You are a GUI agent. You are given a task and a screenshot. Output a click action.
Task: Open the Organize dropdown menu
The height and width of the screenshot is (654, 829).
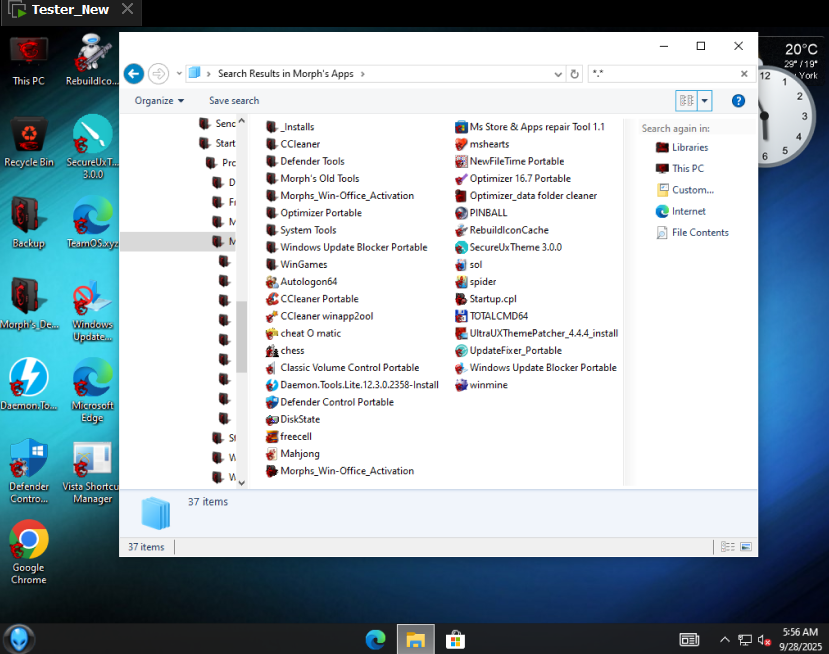pyautogui.click(x=159, y=101)
